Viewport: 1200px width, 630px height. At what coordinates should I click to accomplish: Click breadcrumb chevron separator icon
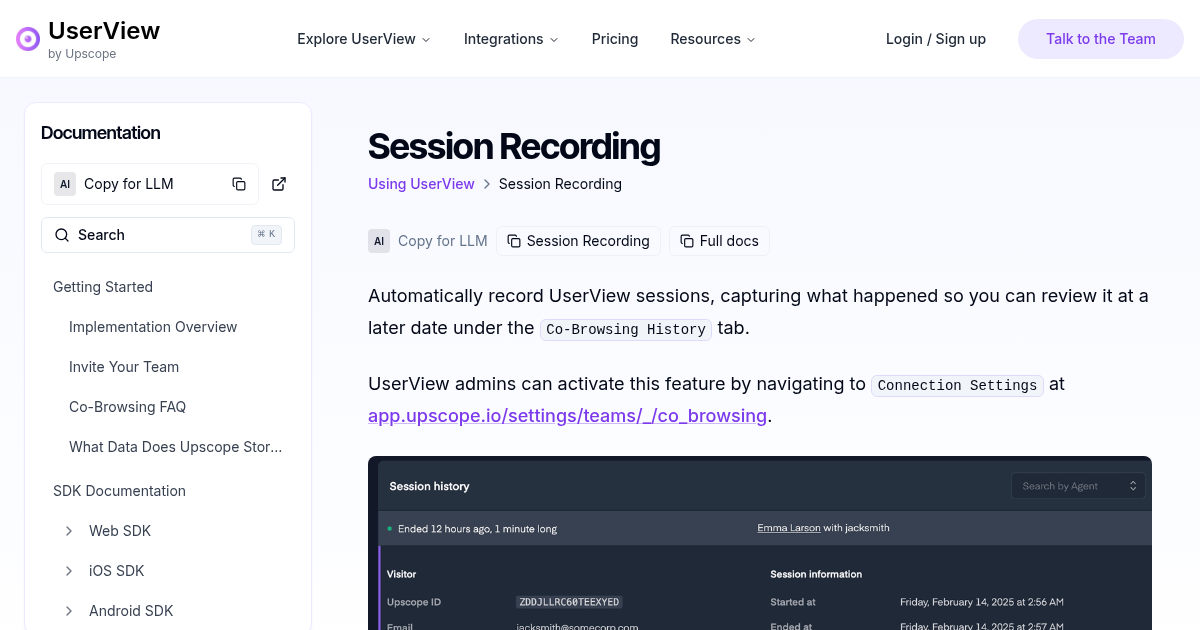pos(487,184)
